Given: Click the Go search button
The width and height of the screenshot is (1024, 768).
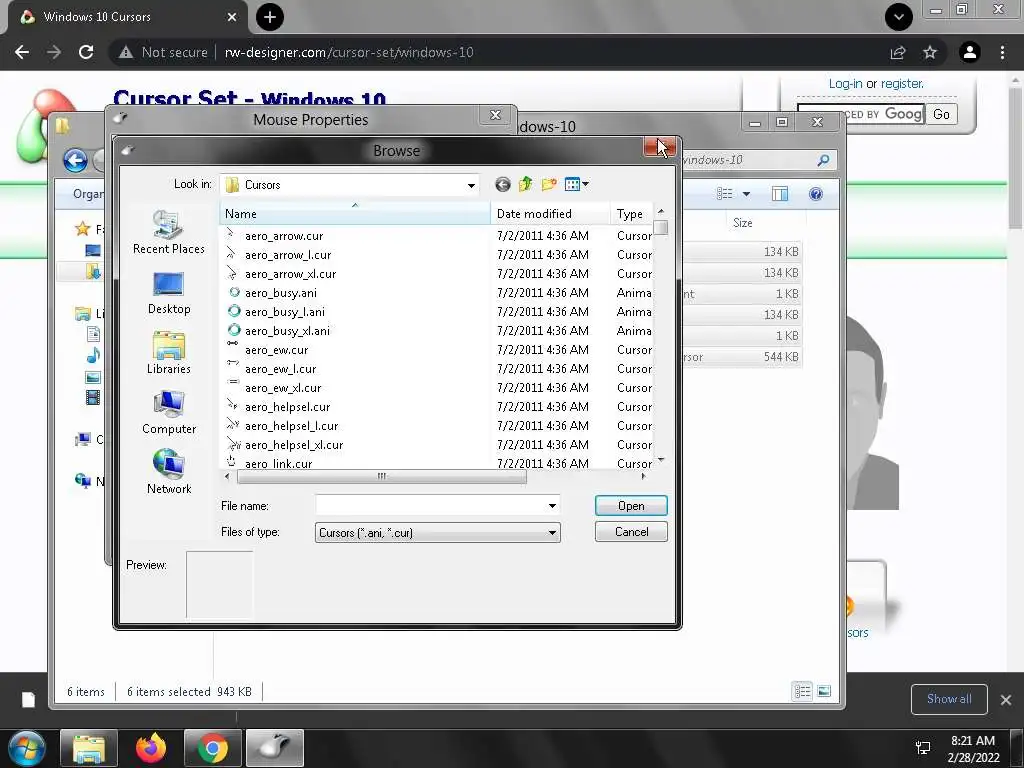Looking at the screenshot, I should [x=941, y=114].
